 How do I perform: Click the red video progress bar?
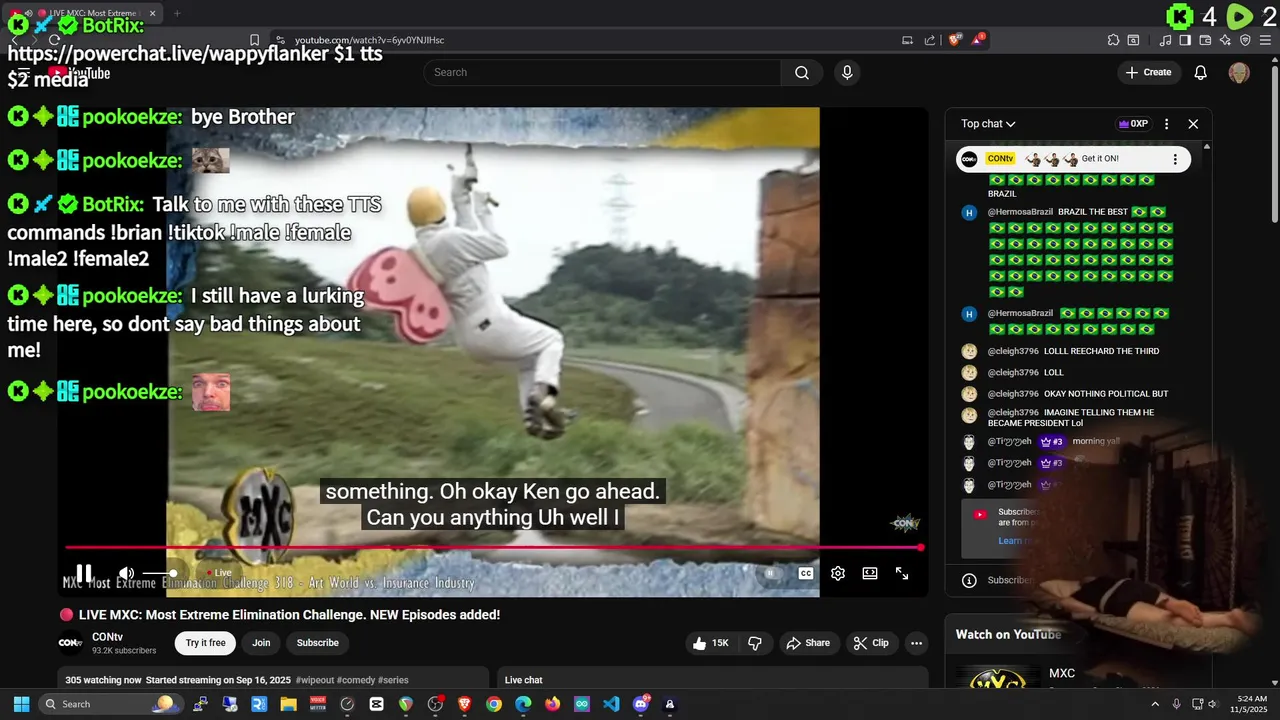tap(492, 547)
